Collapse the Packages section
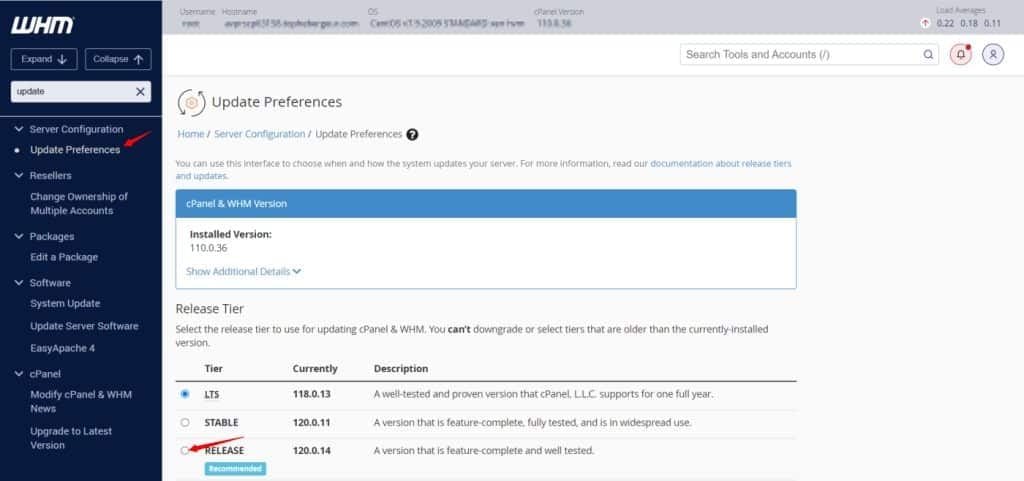Screen dimensions: 1024x481 click(19, 236)
